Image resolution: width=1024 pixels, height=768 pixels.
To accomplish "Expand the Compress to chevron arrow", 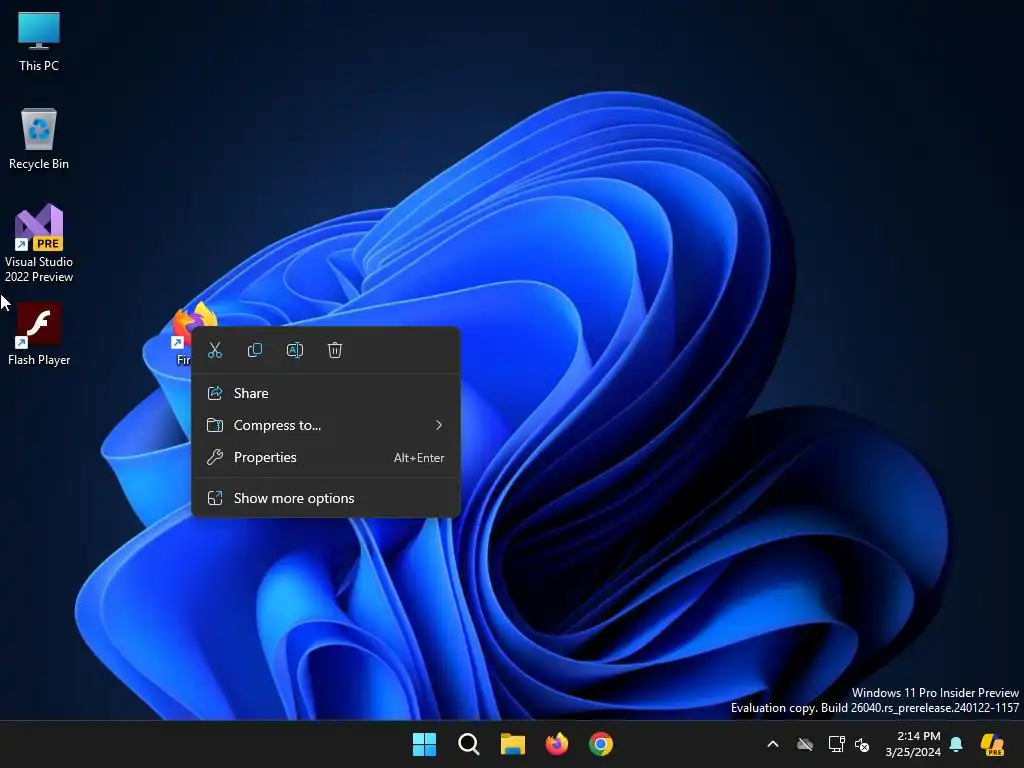I will tap(439, 425).
